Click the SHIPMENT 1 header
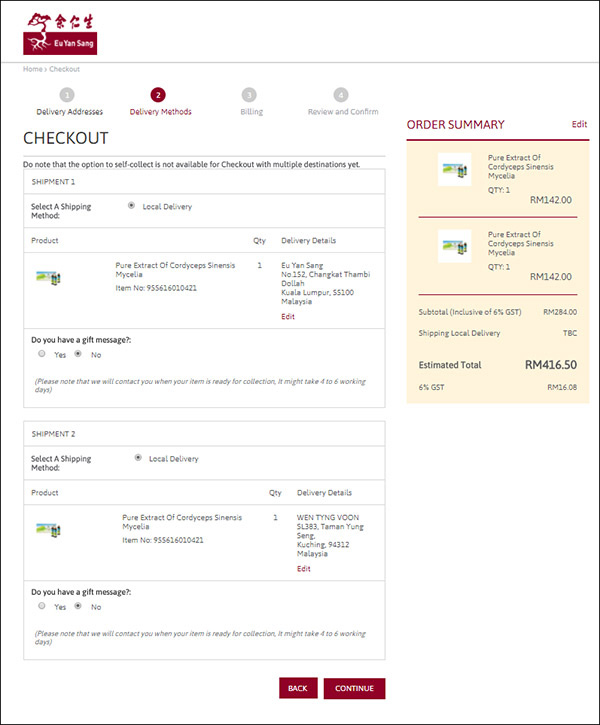The height and width of the screenshot is (725, 600). pos(53,182)
